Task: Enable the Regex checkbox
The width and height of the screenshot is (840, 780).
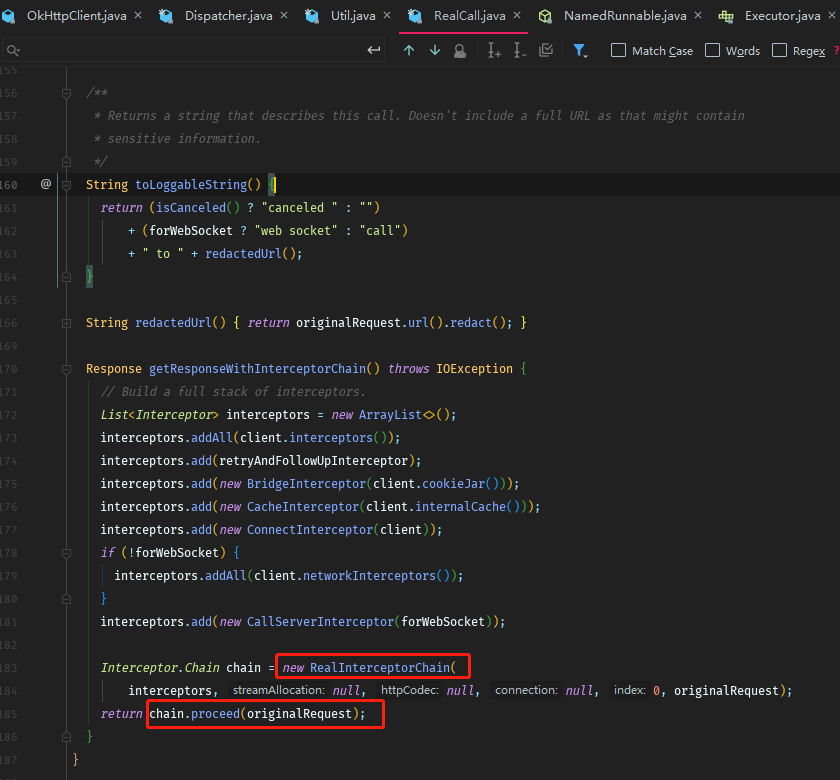Action: coord(779,50)
